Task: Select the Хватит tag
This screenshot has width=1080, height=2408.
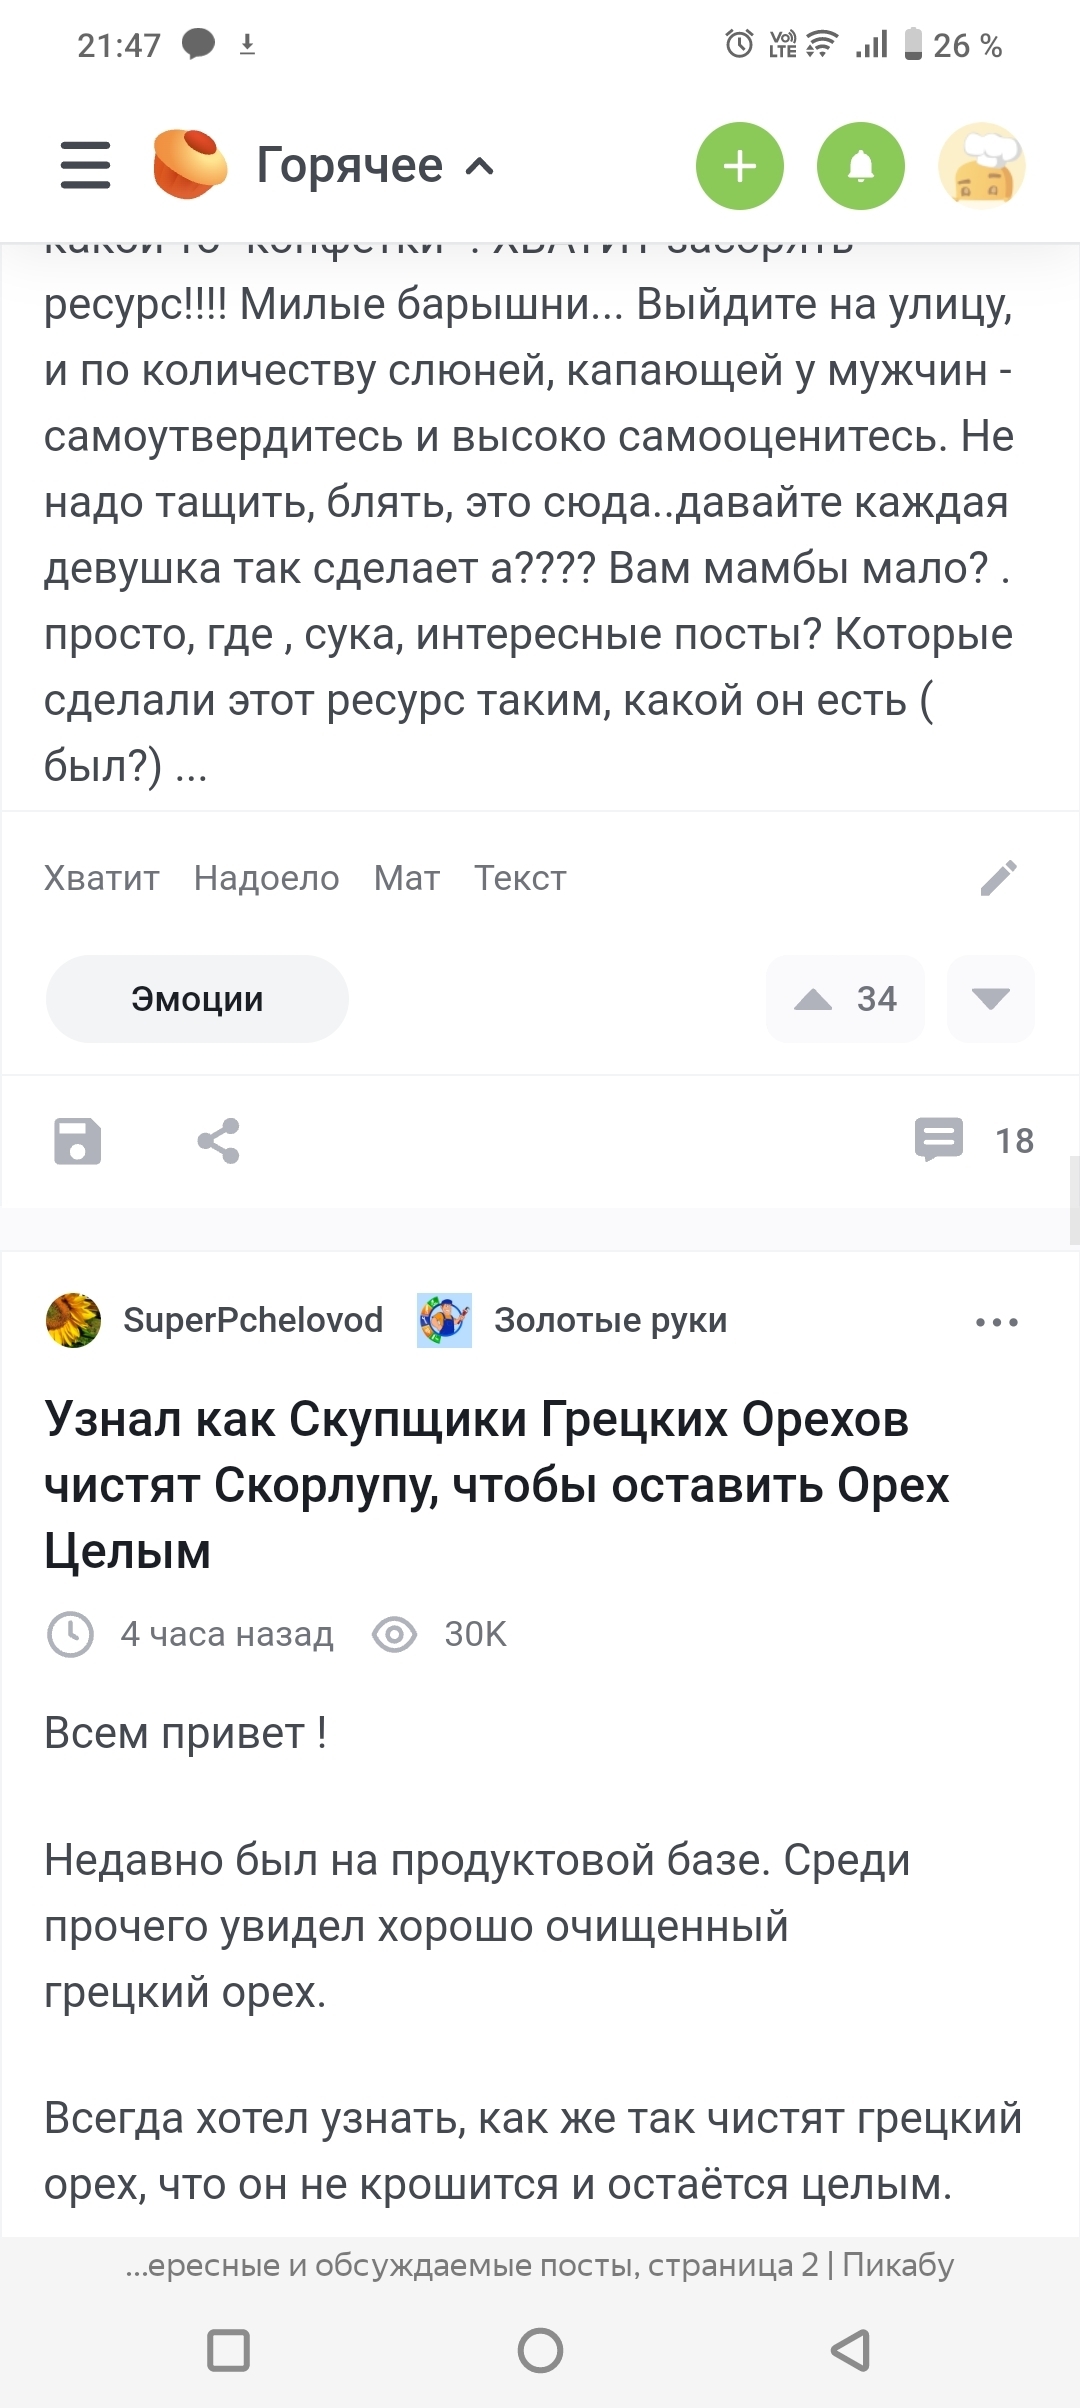Action: (x=101, y=878)
